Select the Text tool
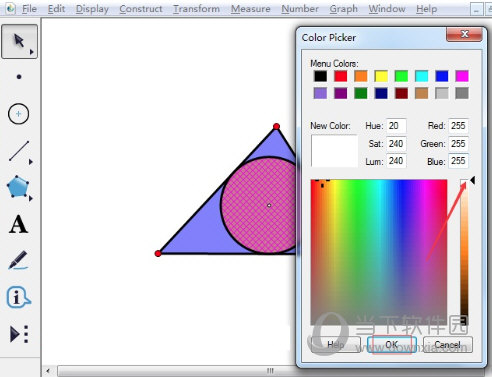This screenshot has width=492, height=377. pyautogui.click(x=18, y=224)
